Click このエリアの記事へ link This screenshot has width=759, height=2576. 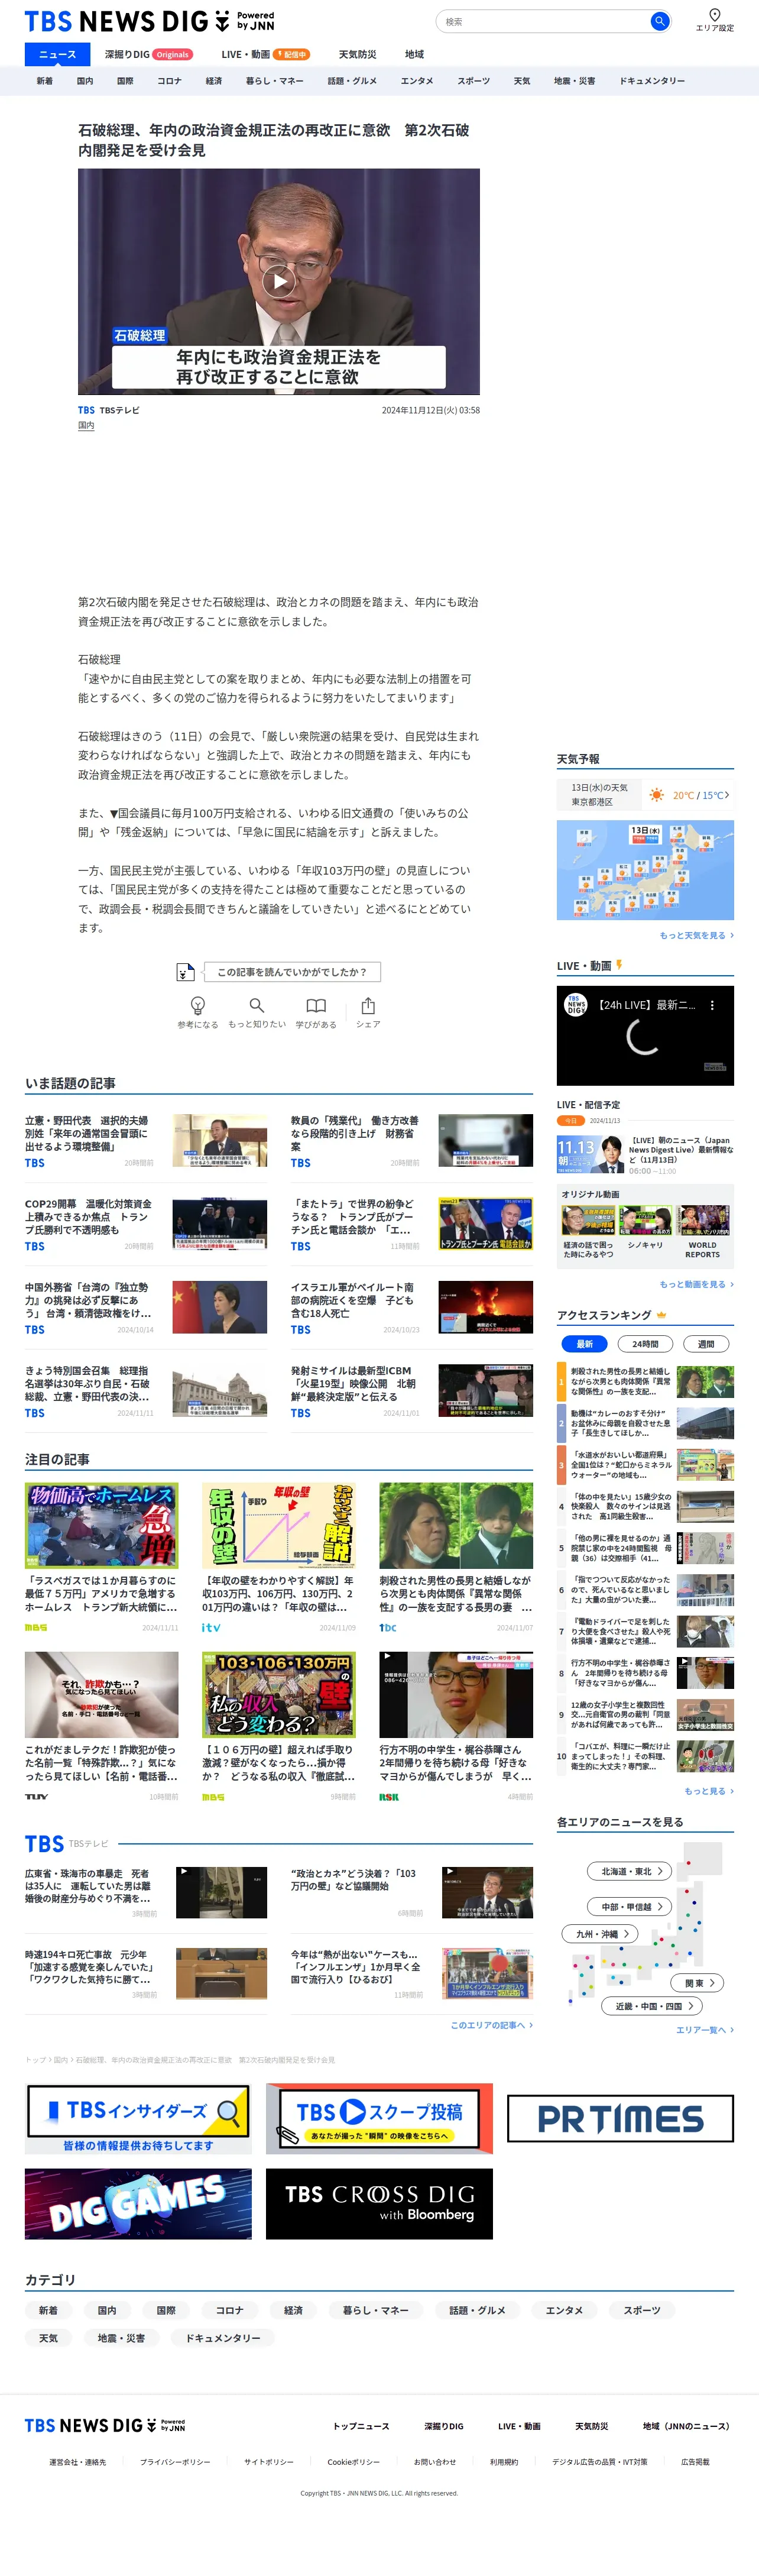point(491,2025)
